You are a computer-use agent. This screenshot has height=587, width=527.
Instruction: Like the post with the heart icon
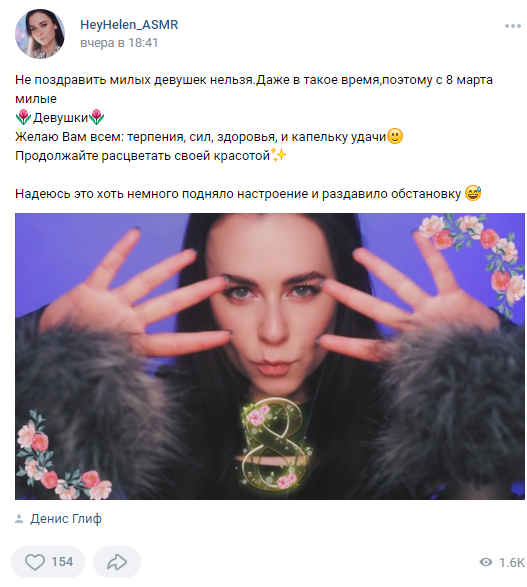[35, 562]
